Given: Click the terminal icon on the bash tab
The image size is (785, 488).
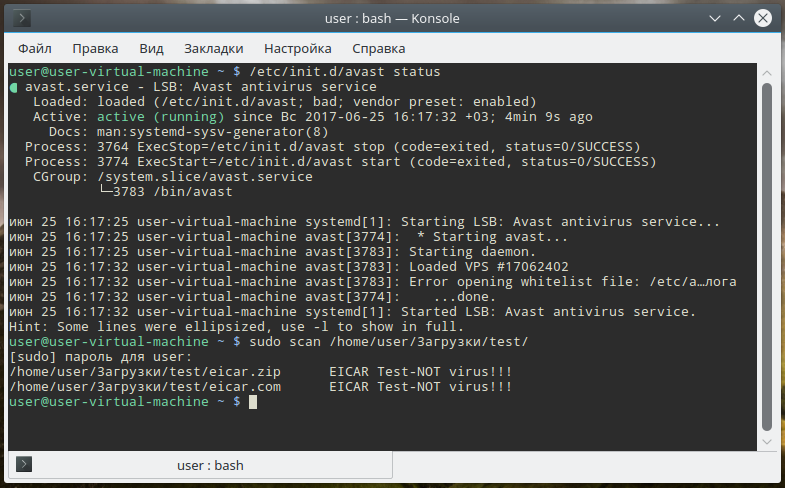Looking at the screenshot, I should pos(24,464).
